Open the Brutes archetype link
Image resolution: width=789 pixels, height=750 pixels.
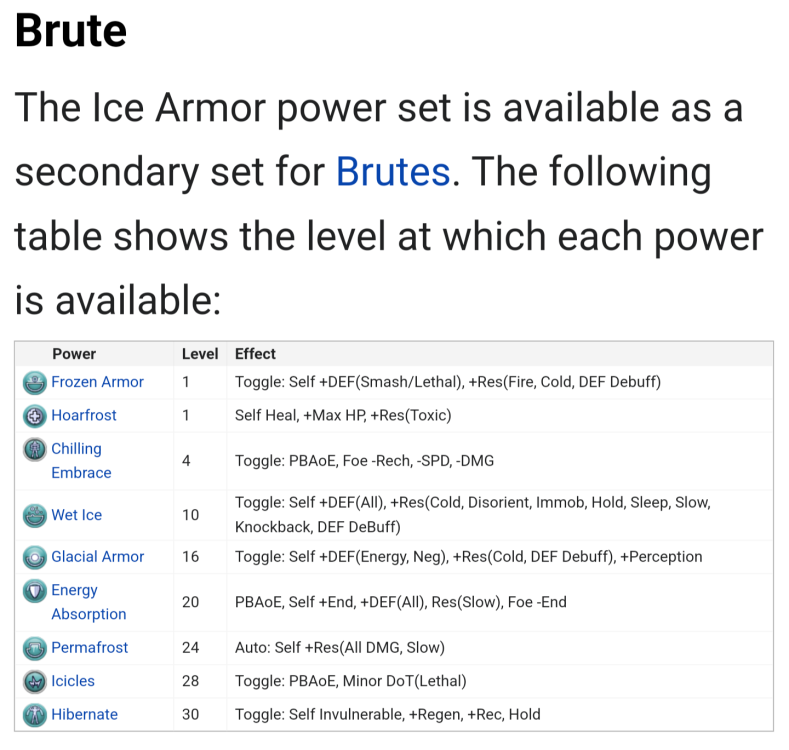pos(392,172)
